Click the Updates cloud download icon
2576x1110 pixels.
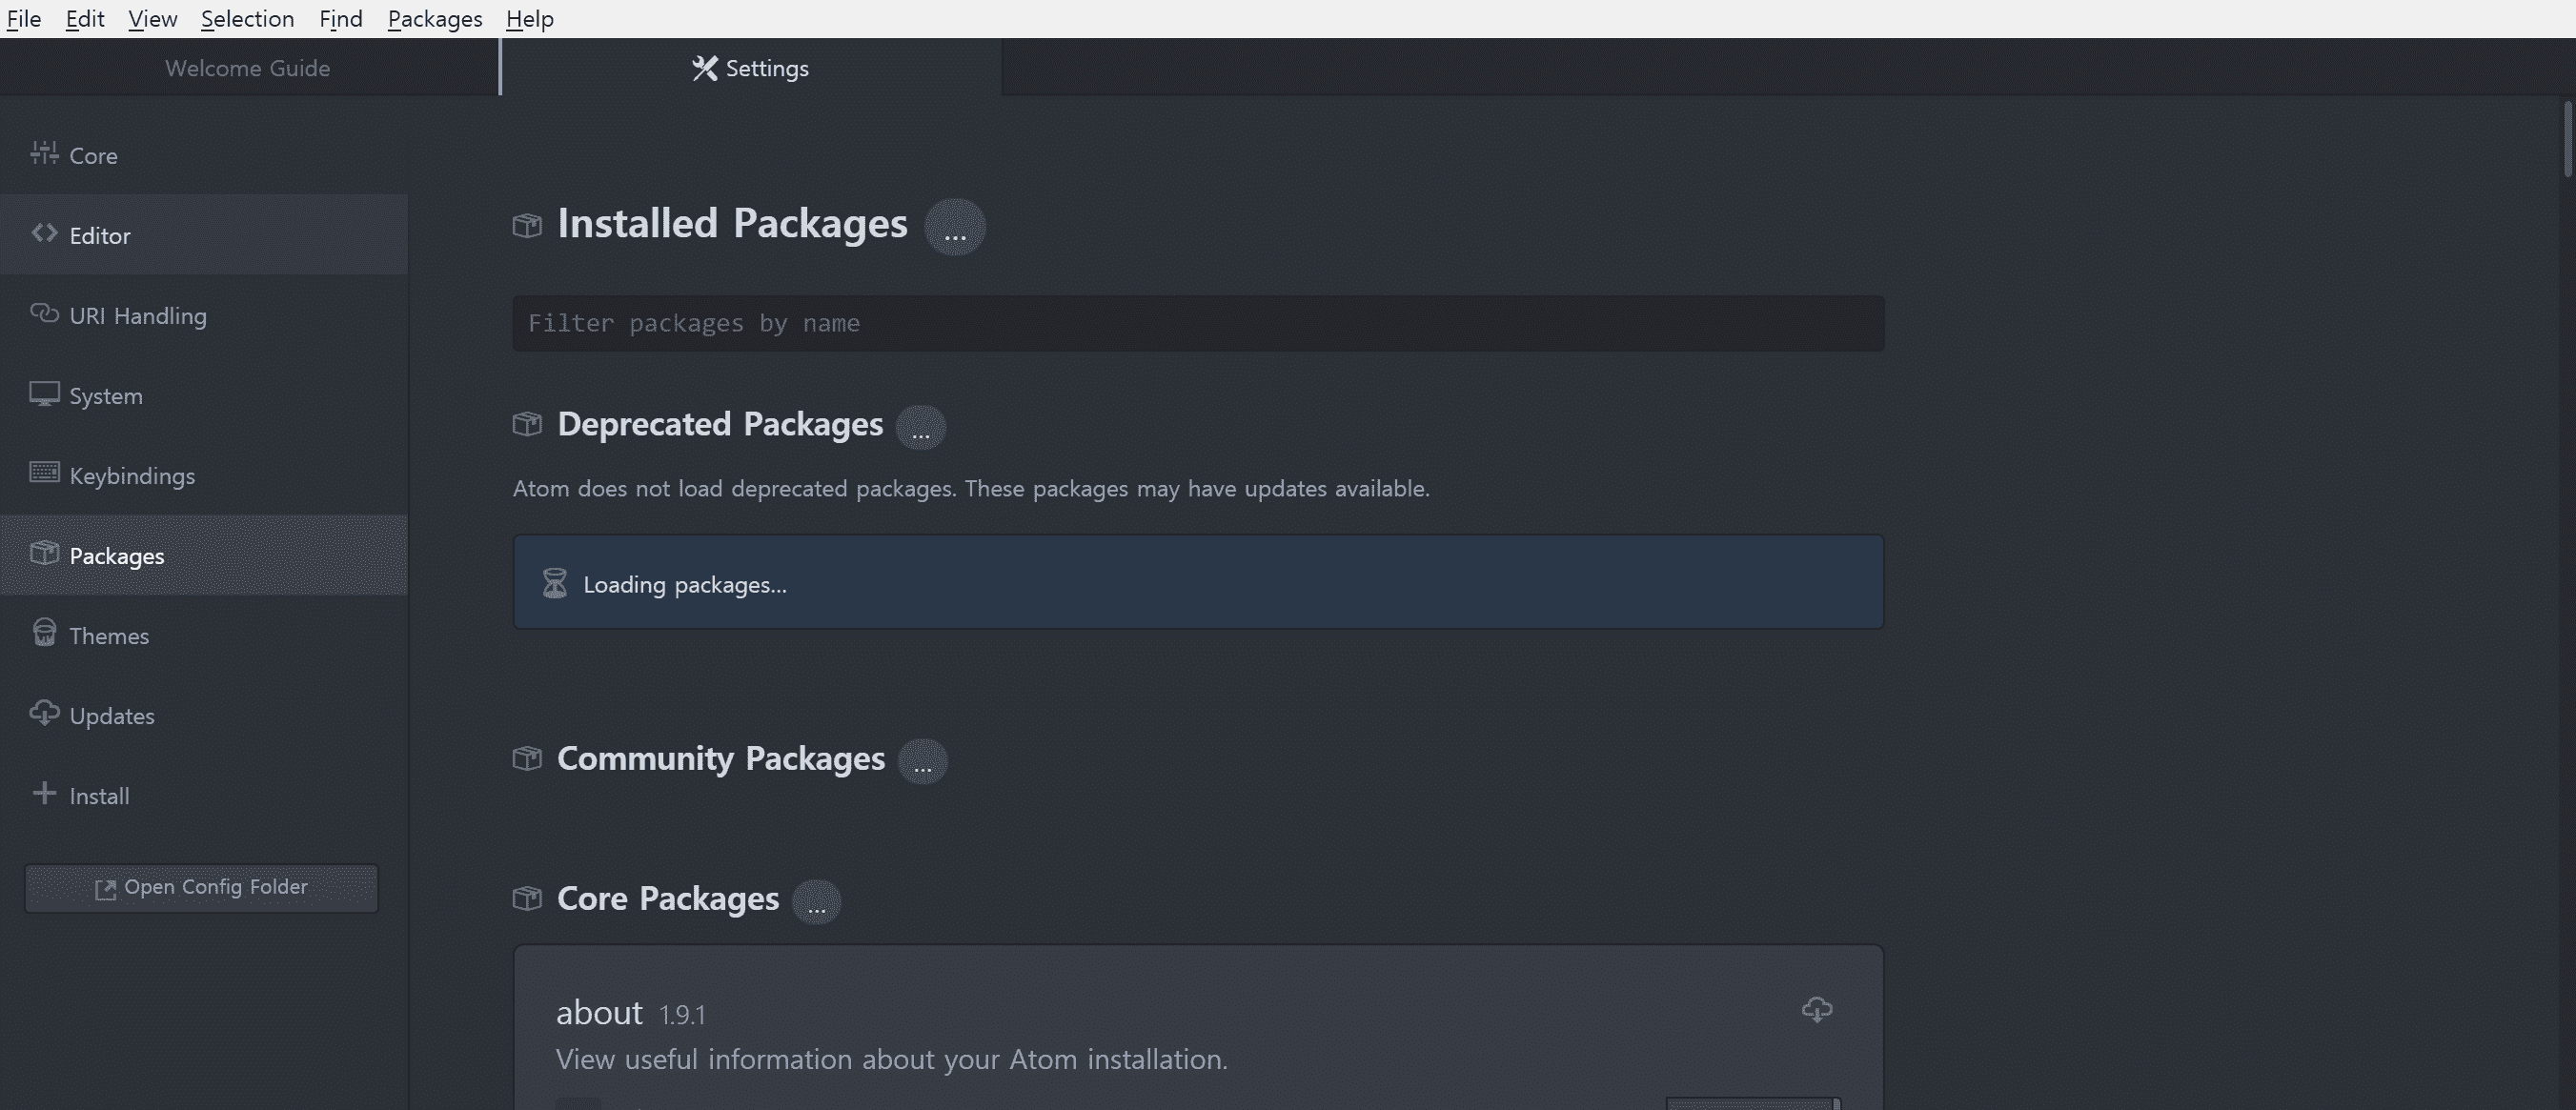point(44,713)
